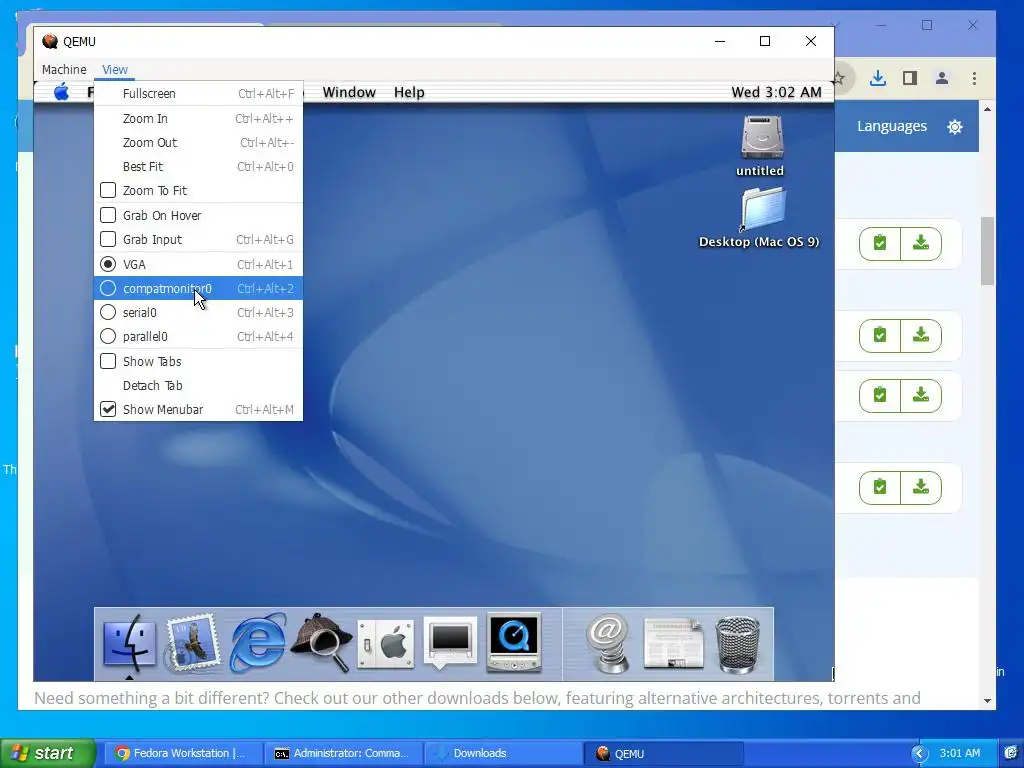Select the Desktop (Mac OS 9) folder
Screen dimensions: 1024x768
click(x=760, y=218)
